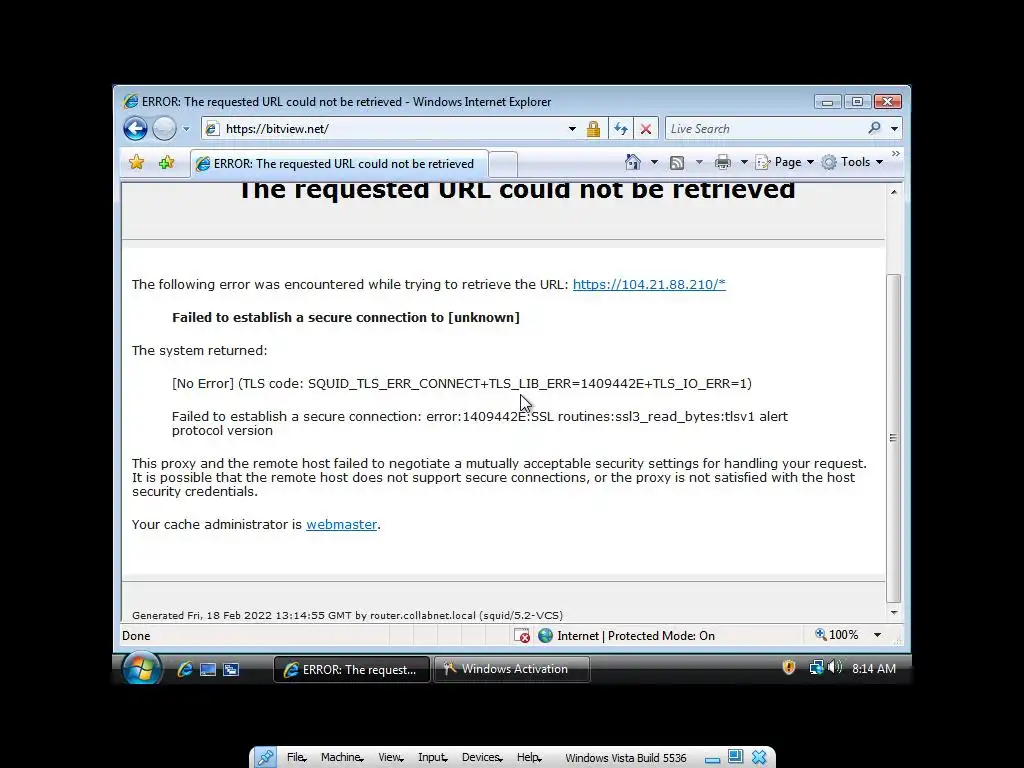The width and height of the screenshot is (1024, 768).
Task: Open the VM File menu
Action: tap(296, 758)
